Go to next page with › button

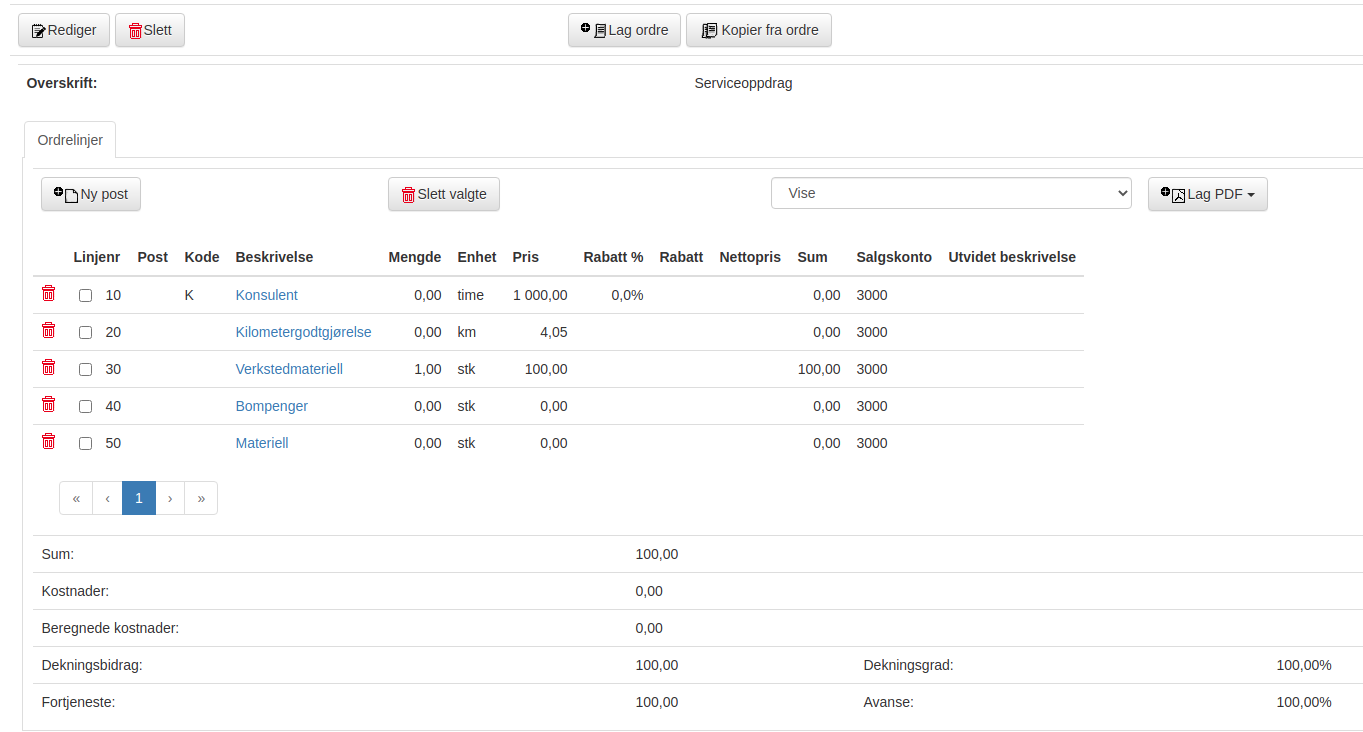coord(170,498)
